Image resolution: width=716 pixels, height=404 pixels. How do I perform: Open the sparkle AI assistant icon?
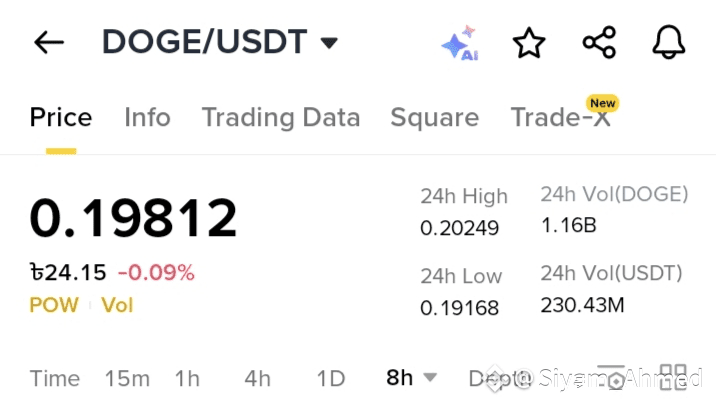[x=460, y=42]
